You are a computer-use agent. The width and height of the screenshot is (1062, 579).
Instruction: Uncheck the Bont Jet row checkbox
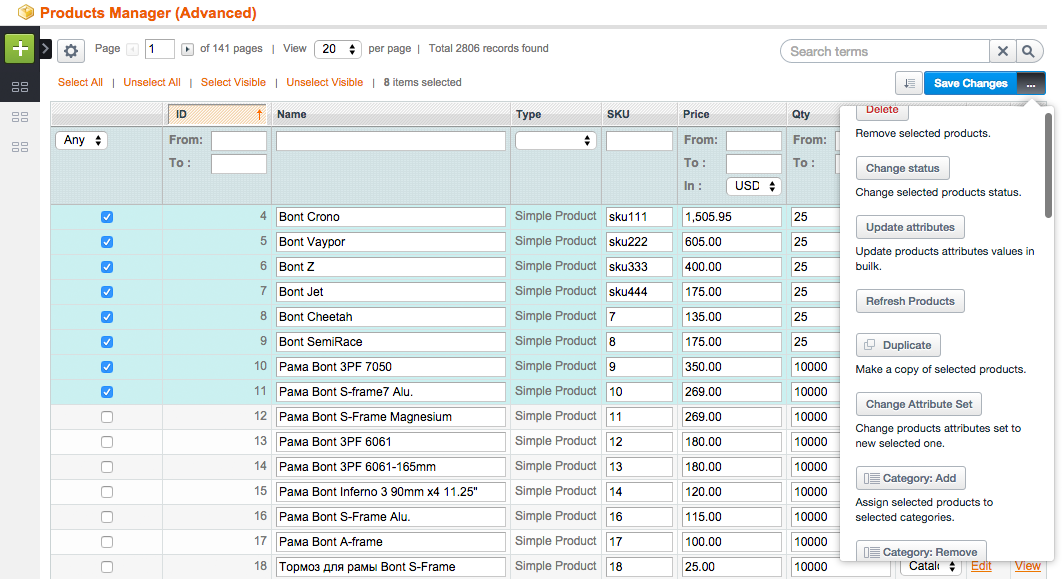(107, 292)
